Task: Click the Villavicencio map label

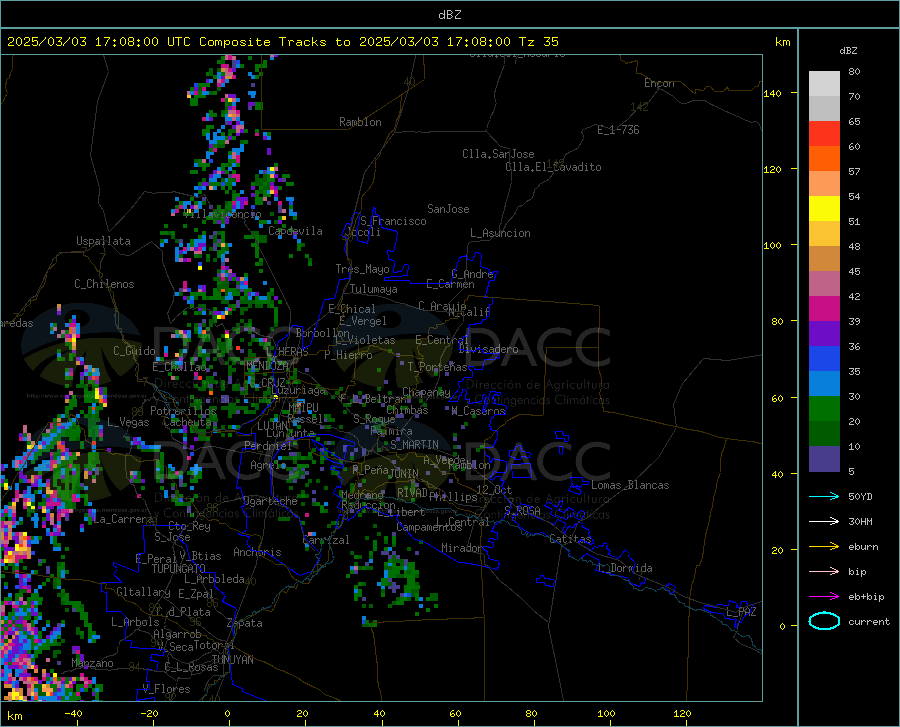Action: 223,214
